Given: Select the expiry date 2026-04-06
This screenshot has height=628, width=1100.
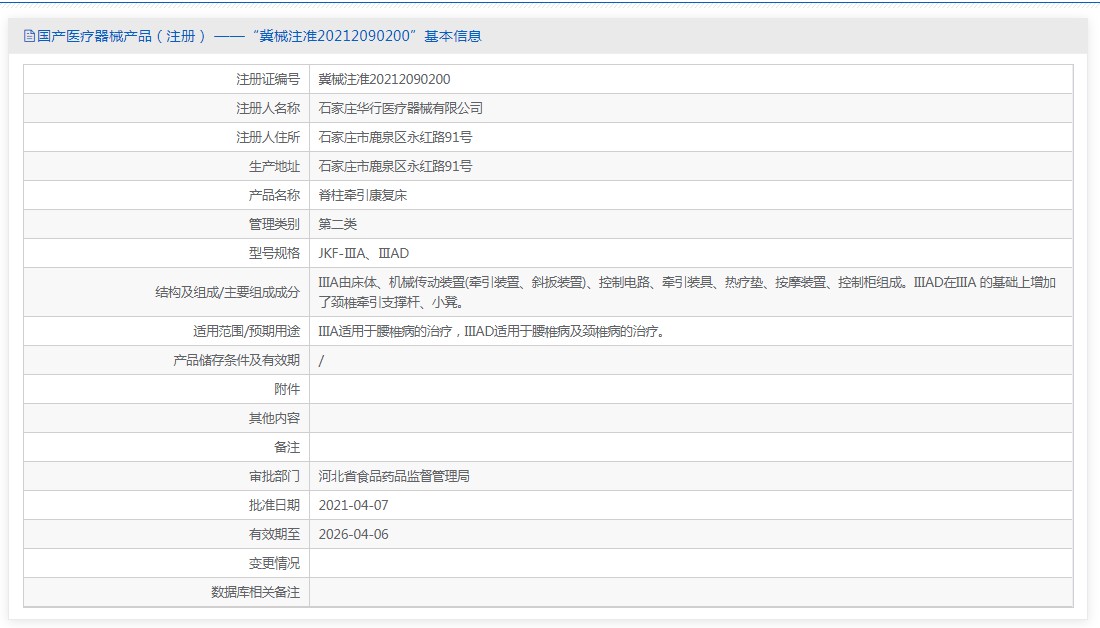Looking at the screenshot, I should click(x=354, y=534).
